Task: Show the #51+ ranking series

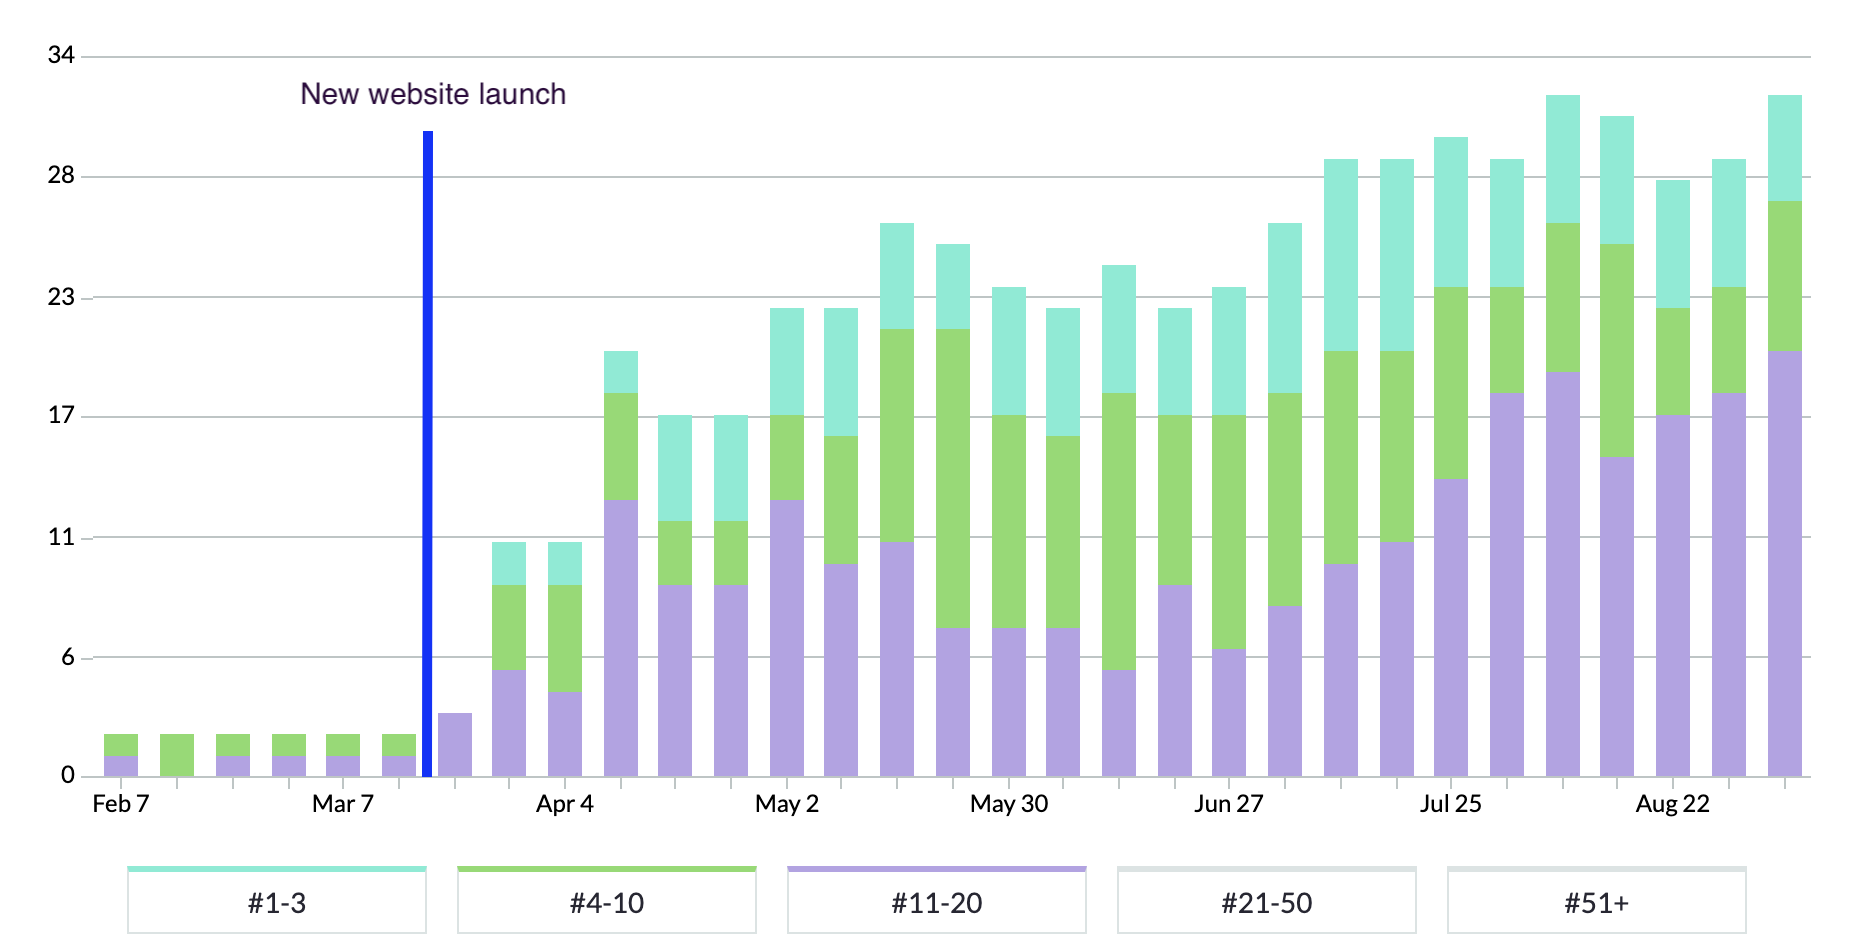Action: click(x=1596, y=902)
